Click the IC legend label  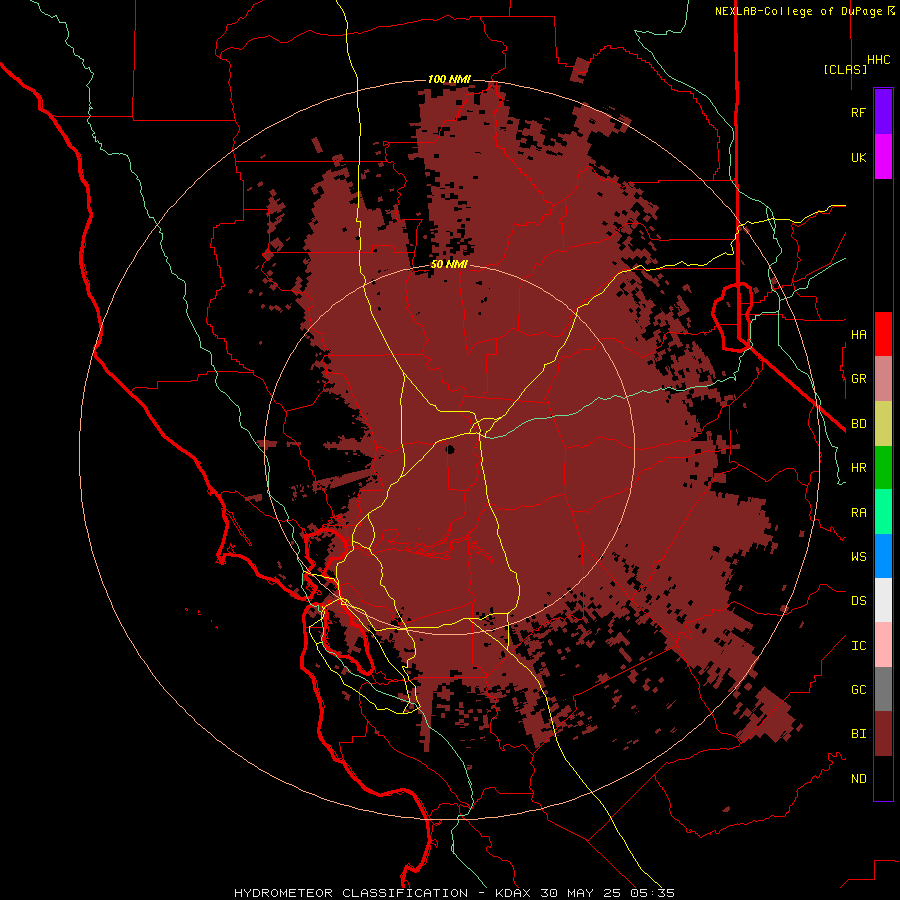point(858,646)
